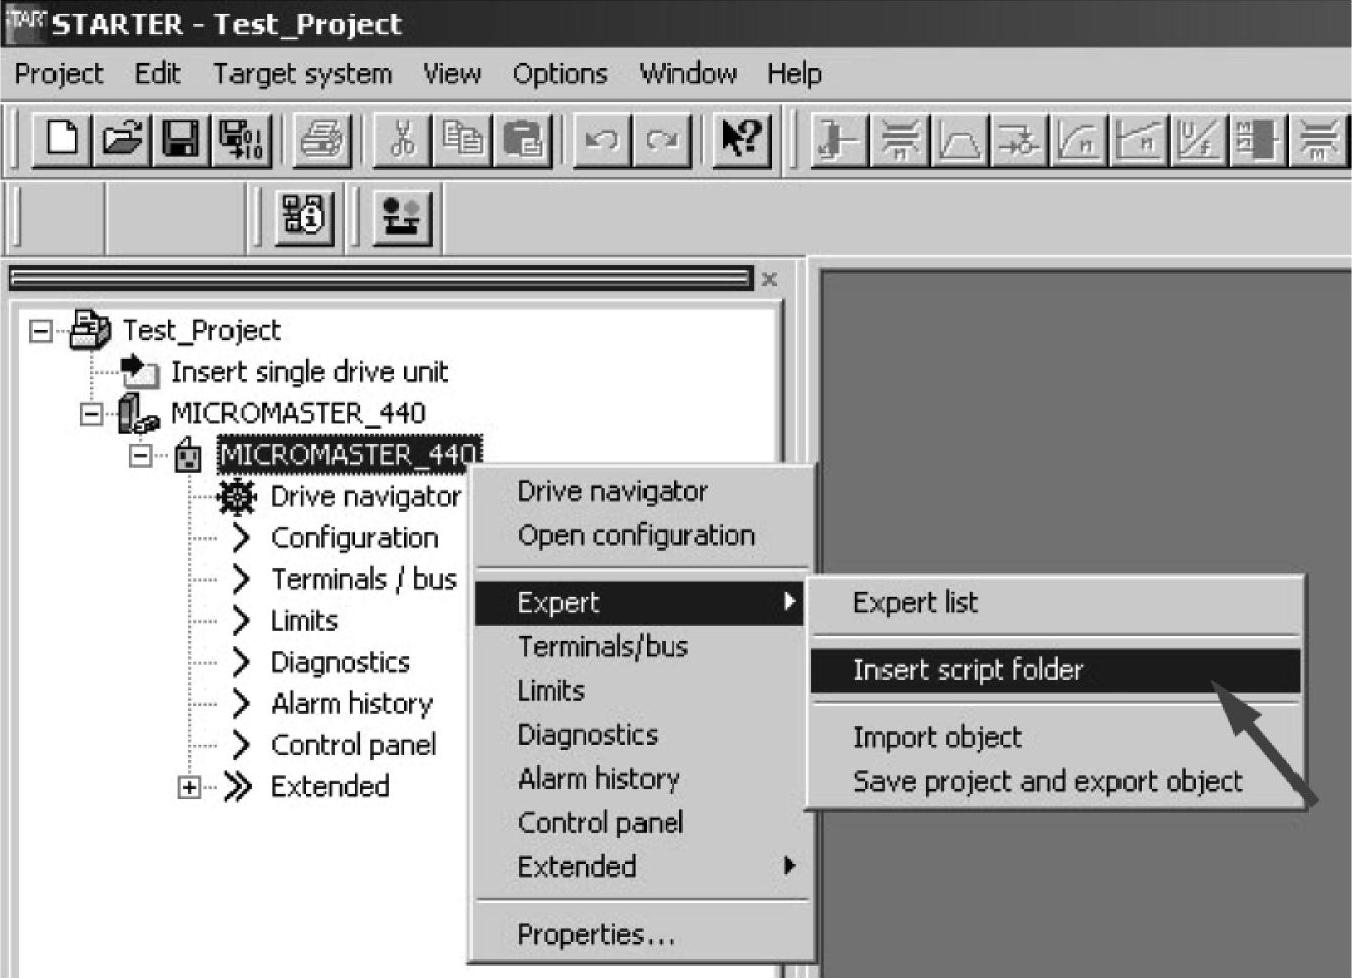The height and width of the screenshot is (978, 1352).
Task: Select Insert single drive unit
Action: (309, 372)
